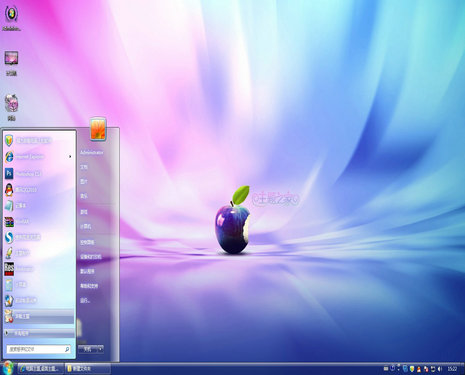The width and height of the screenshot is (465, 375).
Task: Open Documents from the Start menu right pane
Action: point(84,167)
